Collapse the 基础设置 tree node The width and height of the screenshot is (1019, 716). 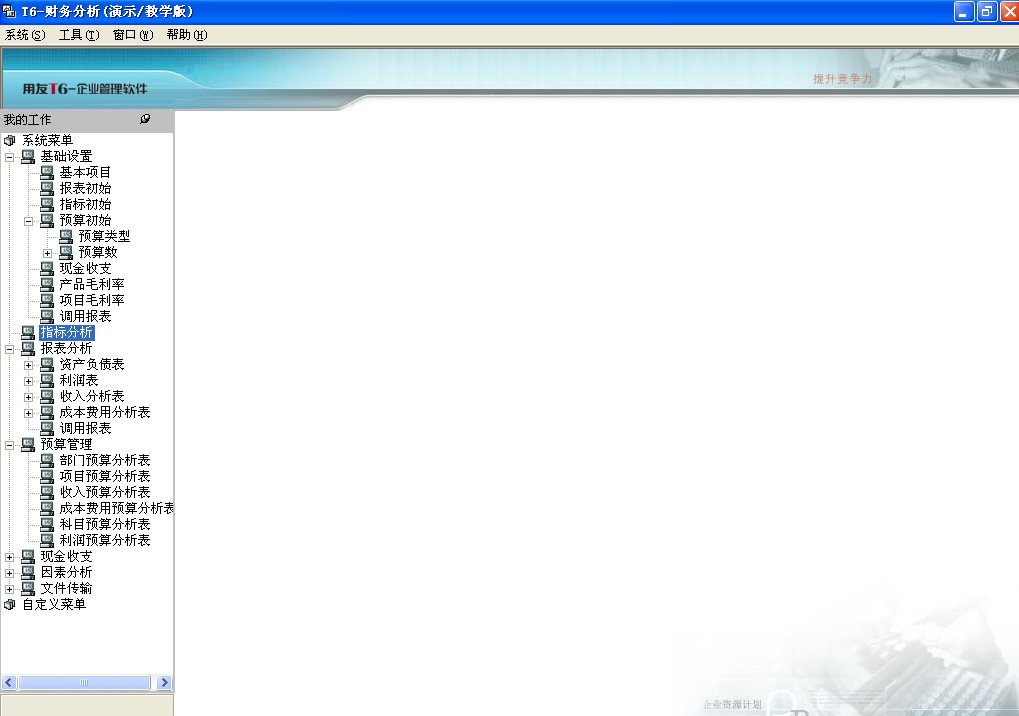[10, 157]
